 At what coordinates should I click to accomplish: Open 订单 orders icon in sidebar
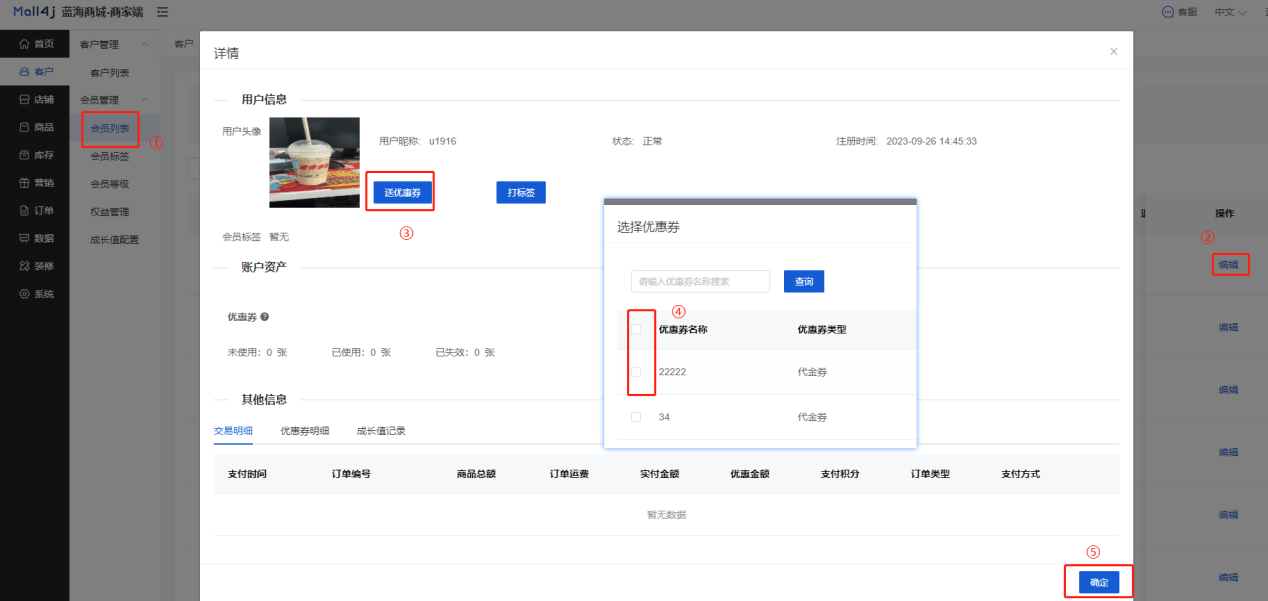coord(25,211)
